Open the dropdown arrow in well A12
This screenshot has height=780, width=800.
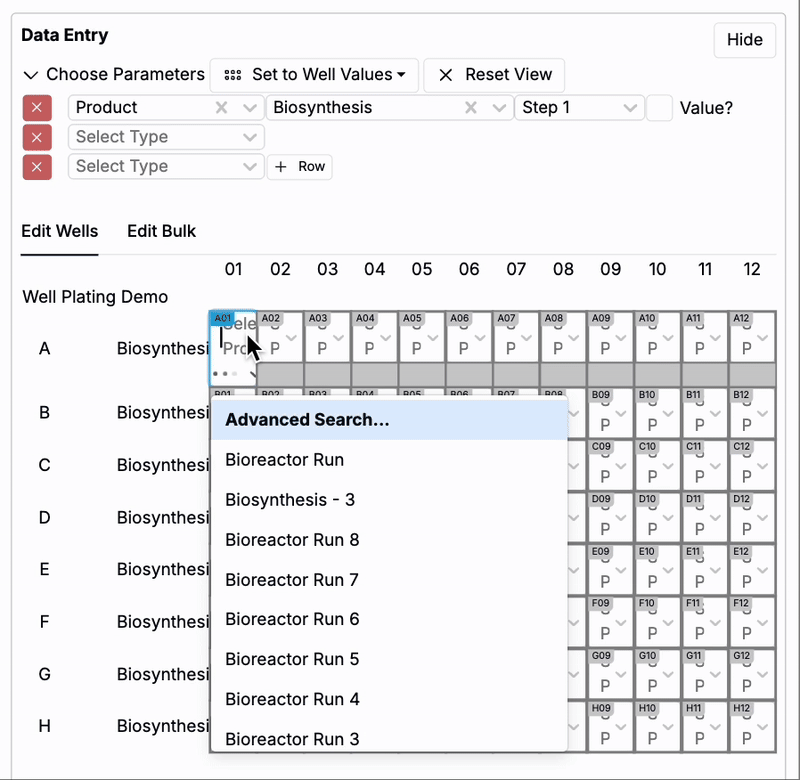click(763, 338)
